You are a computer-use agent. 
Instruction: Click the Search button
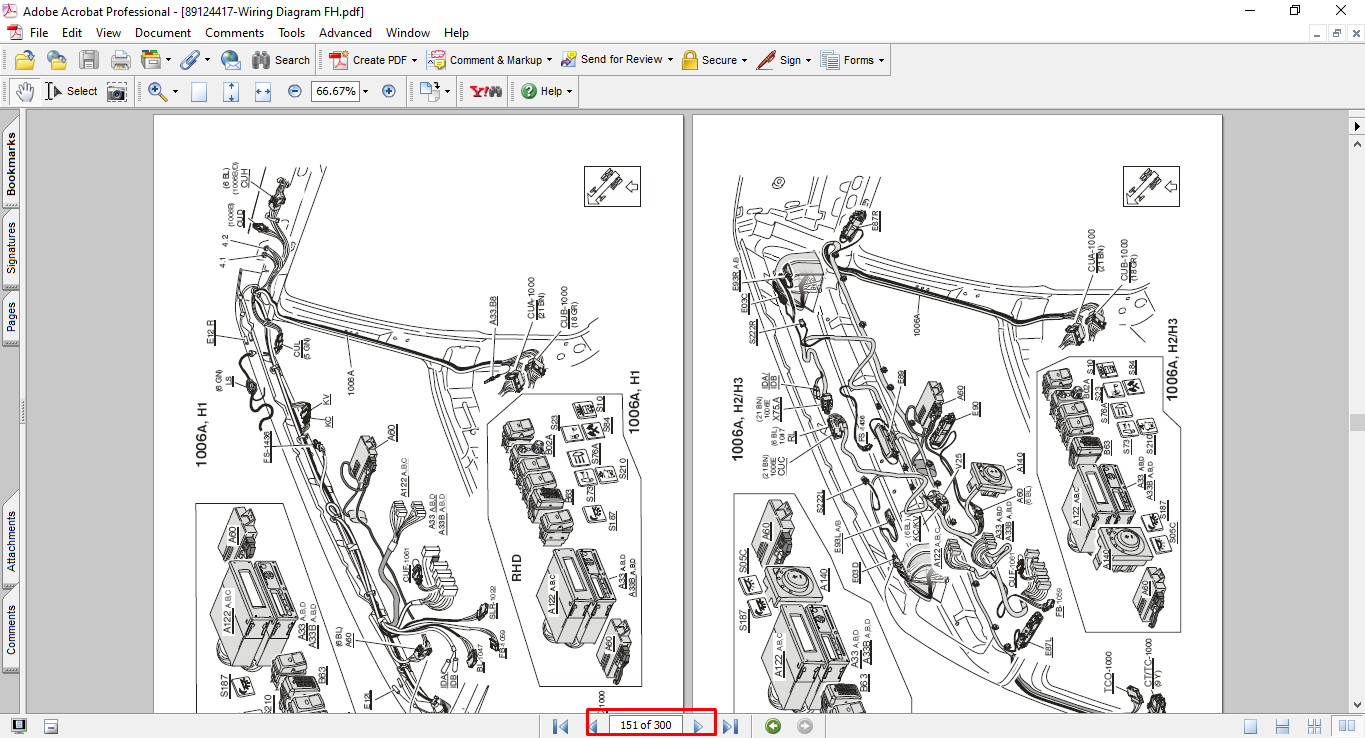tap(281, 60)
